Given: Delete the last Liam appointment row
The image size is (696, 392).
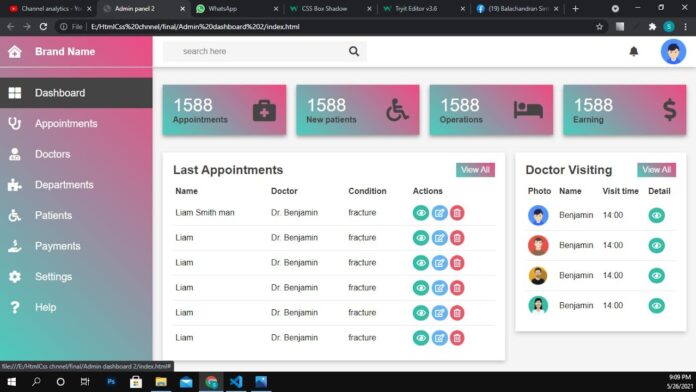Looking at the screenshot, I should tap(457, 338).
